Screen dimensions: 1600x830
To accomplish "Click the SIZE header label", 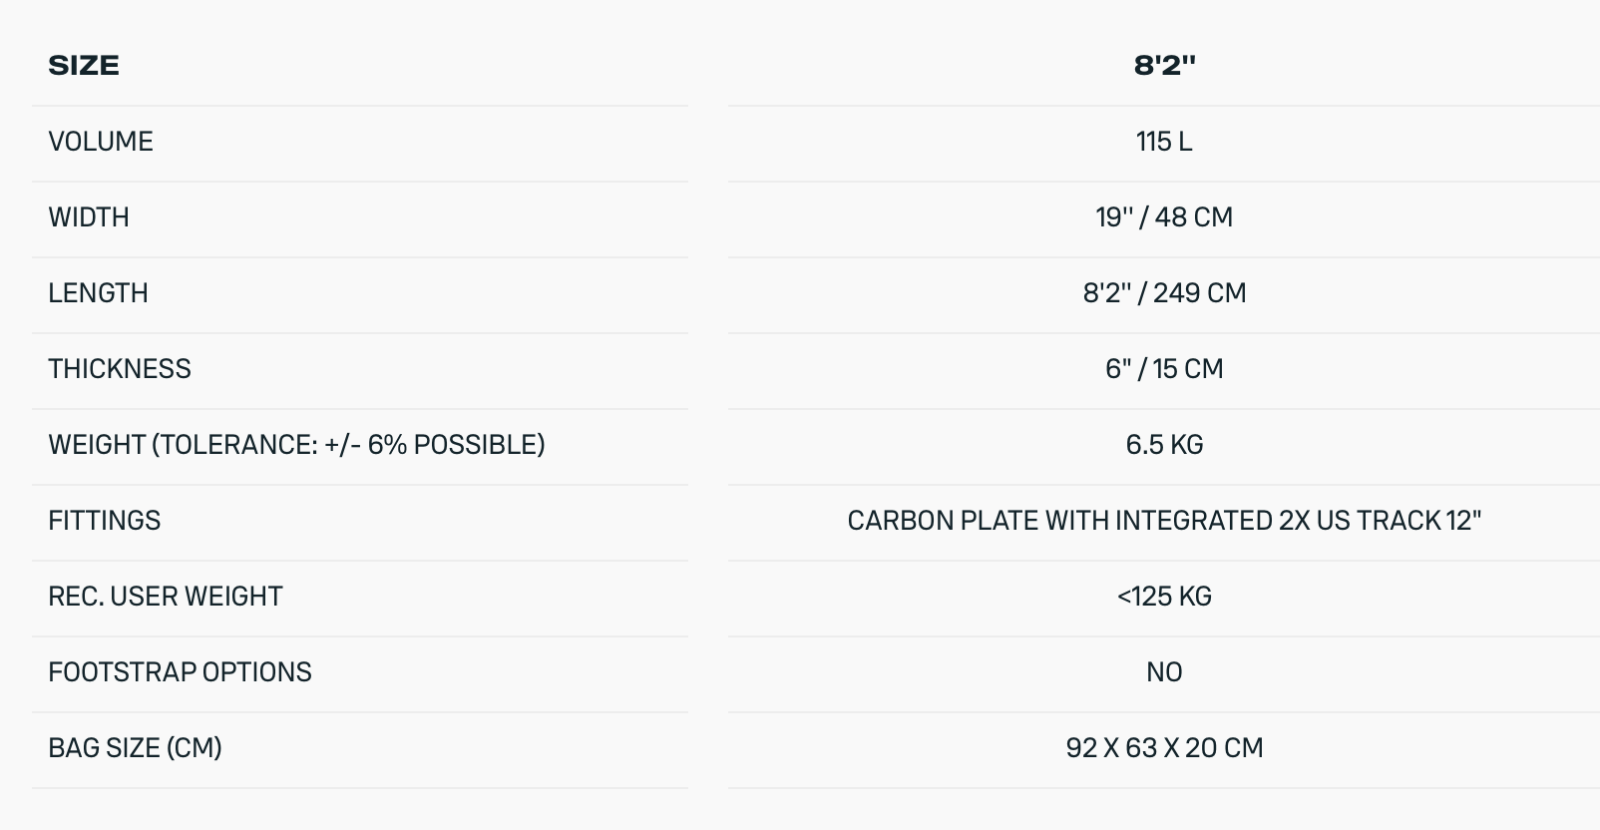I will (84, 66).
